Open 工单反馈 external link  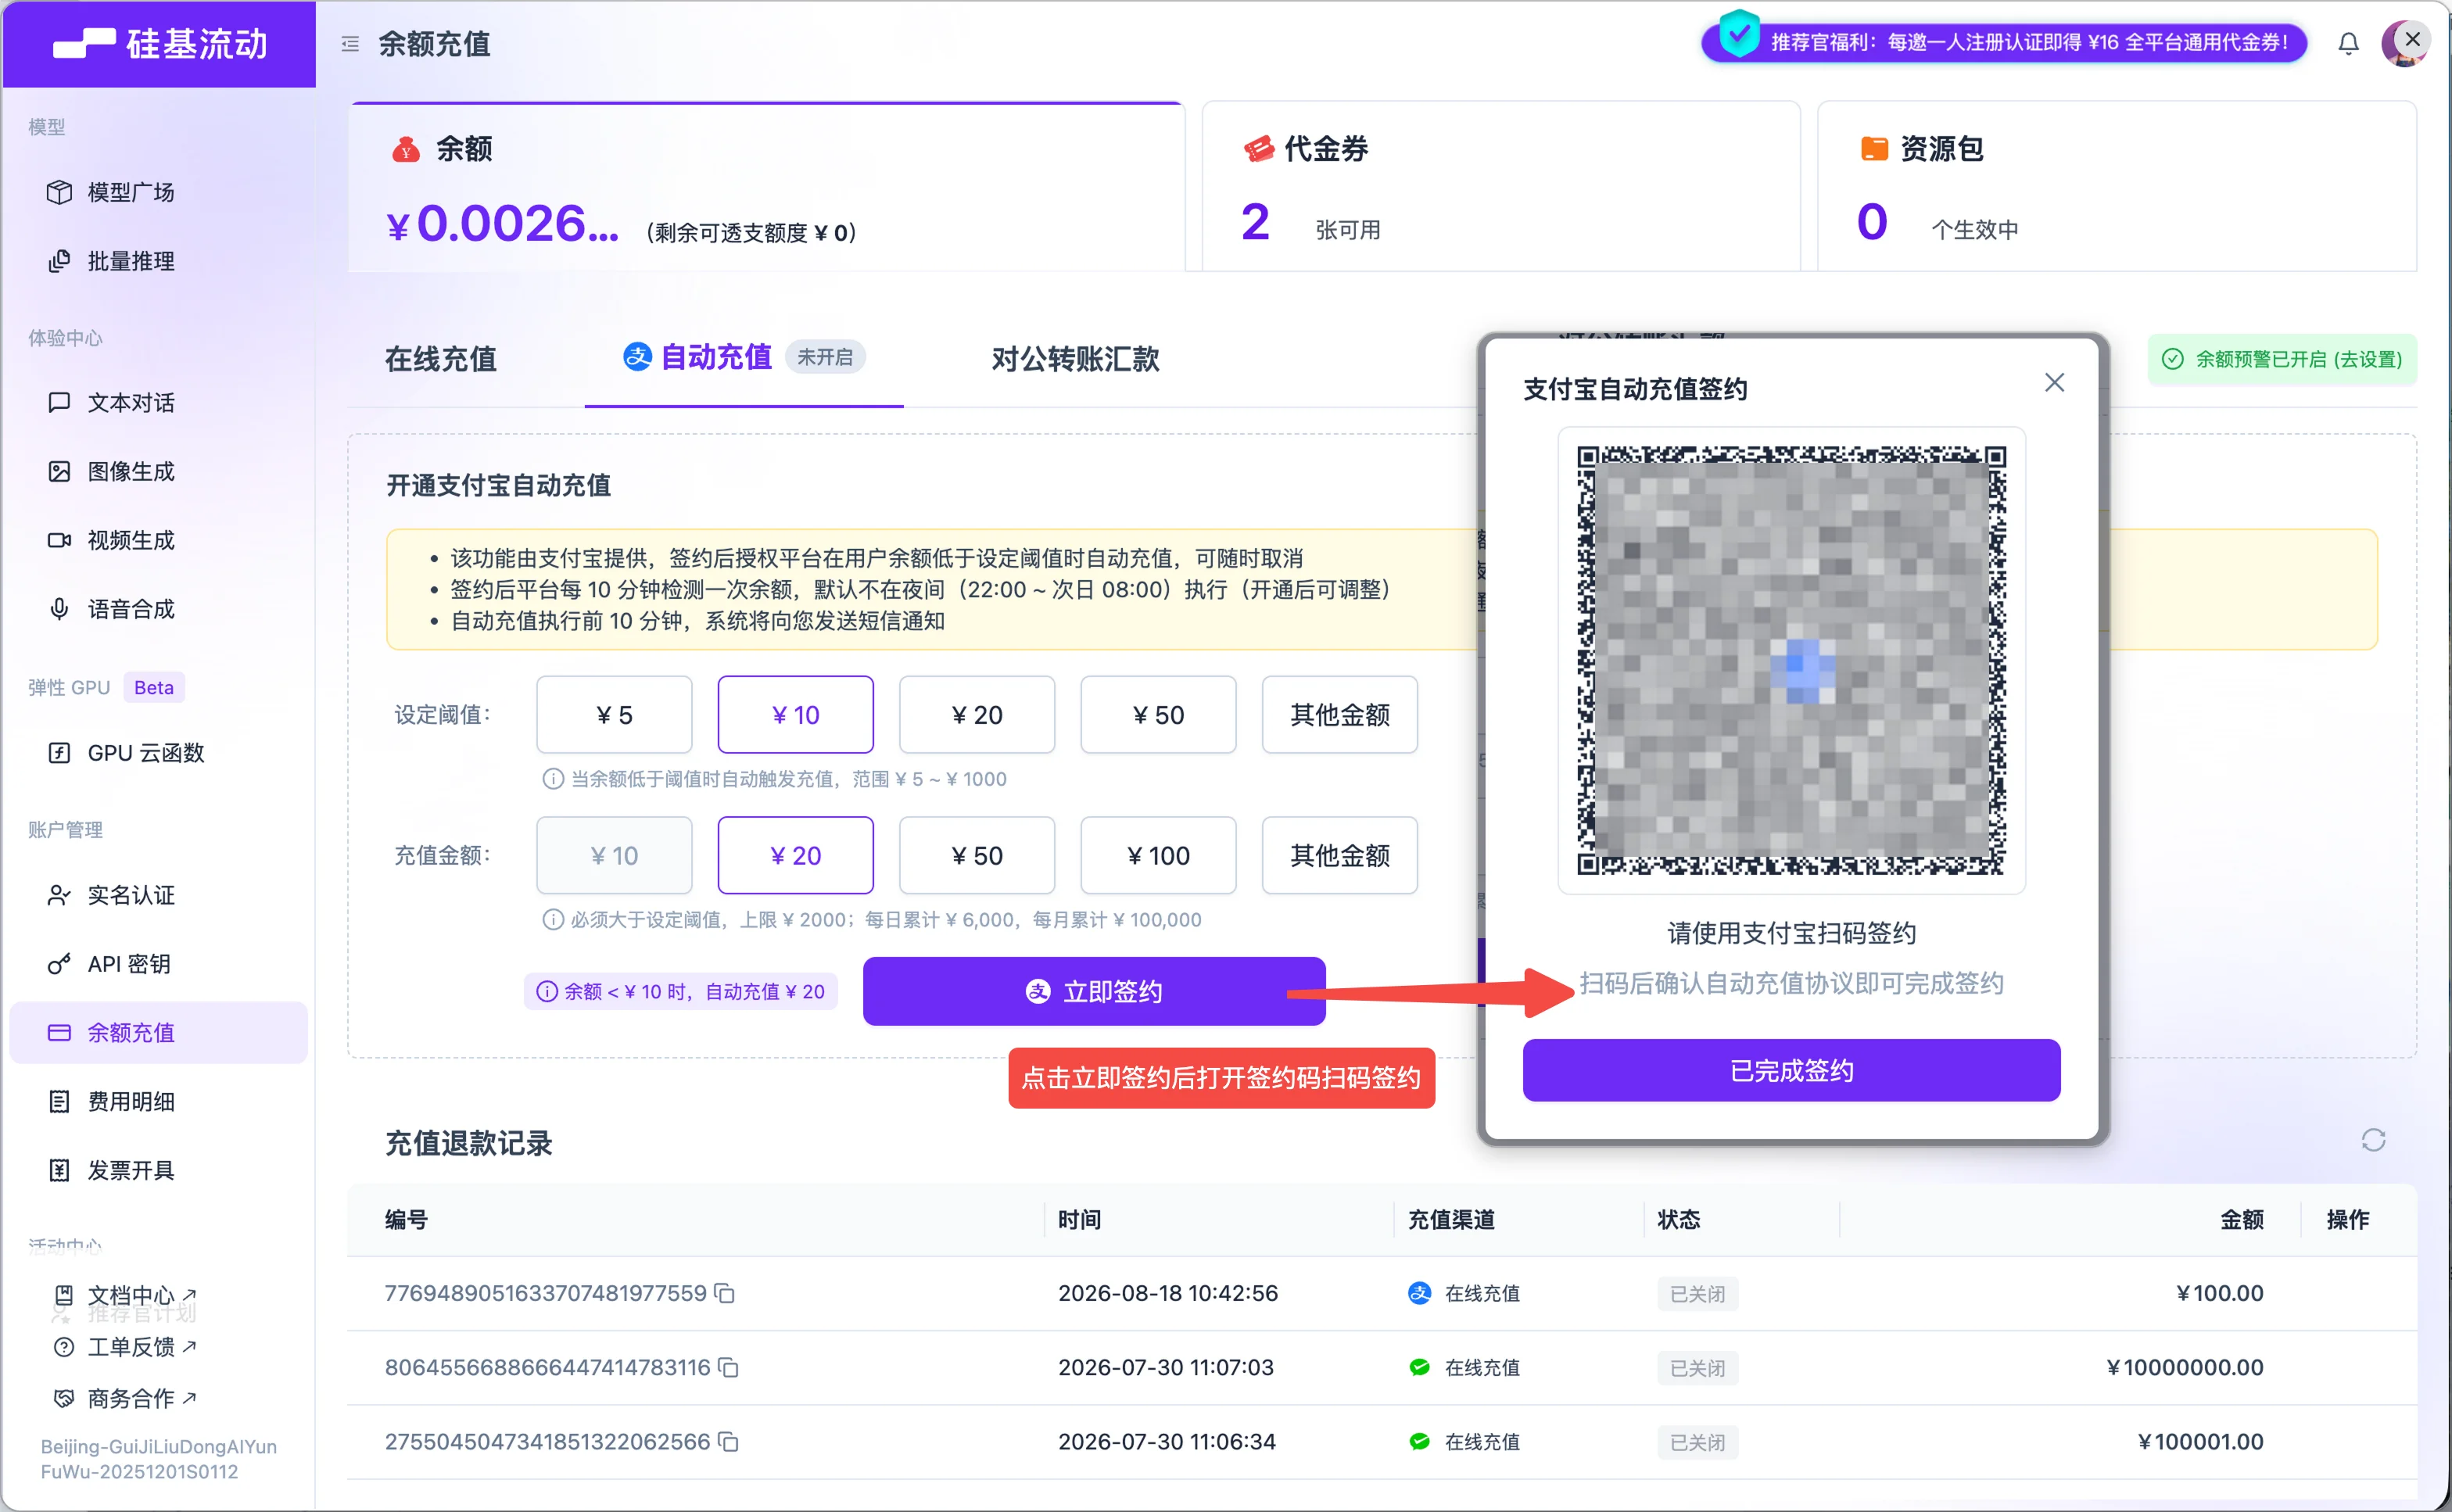pyautogui.click(x=124, y=1347)
